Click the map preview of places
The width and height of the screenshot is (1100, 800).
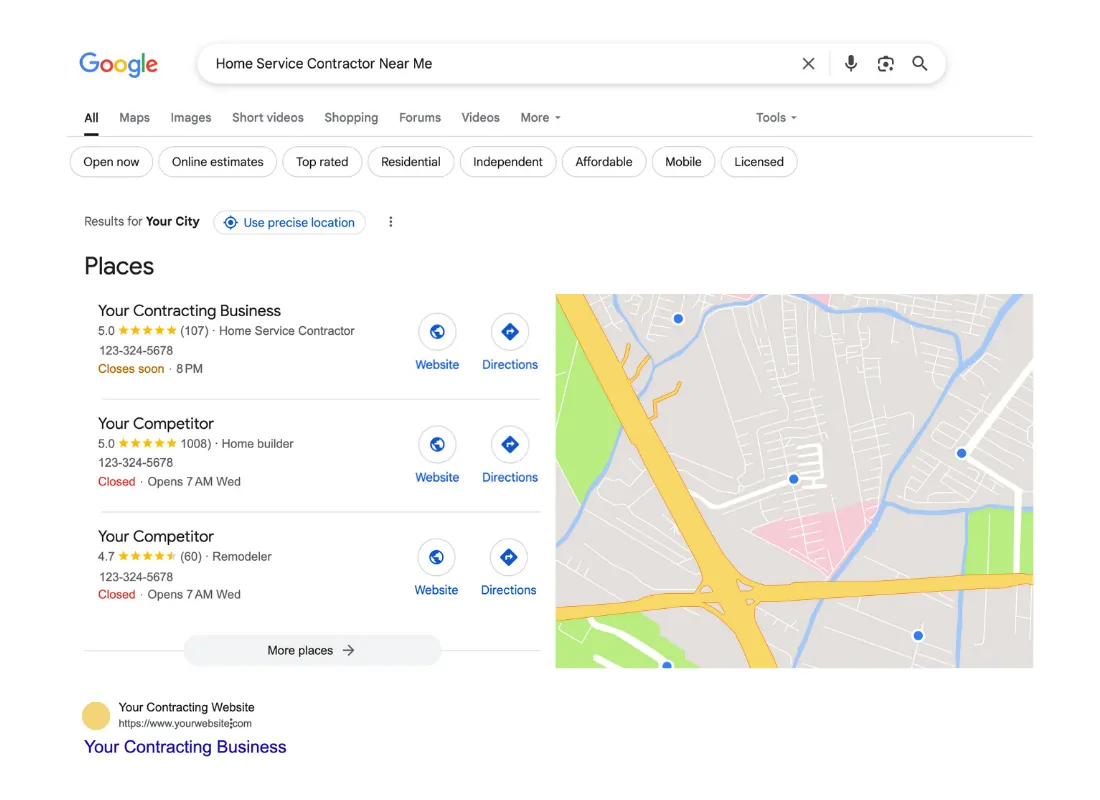(x=794, y=481)
